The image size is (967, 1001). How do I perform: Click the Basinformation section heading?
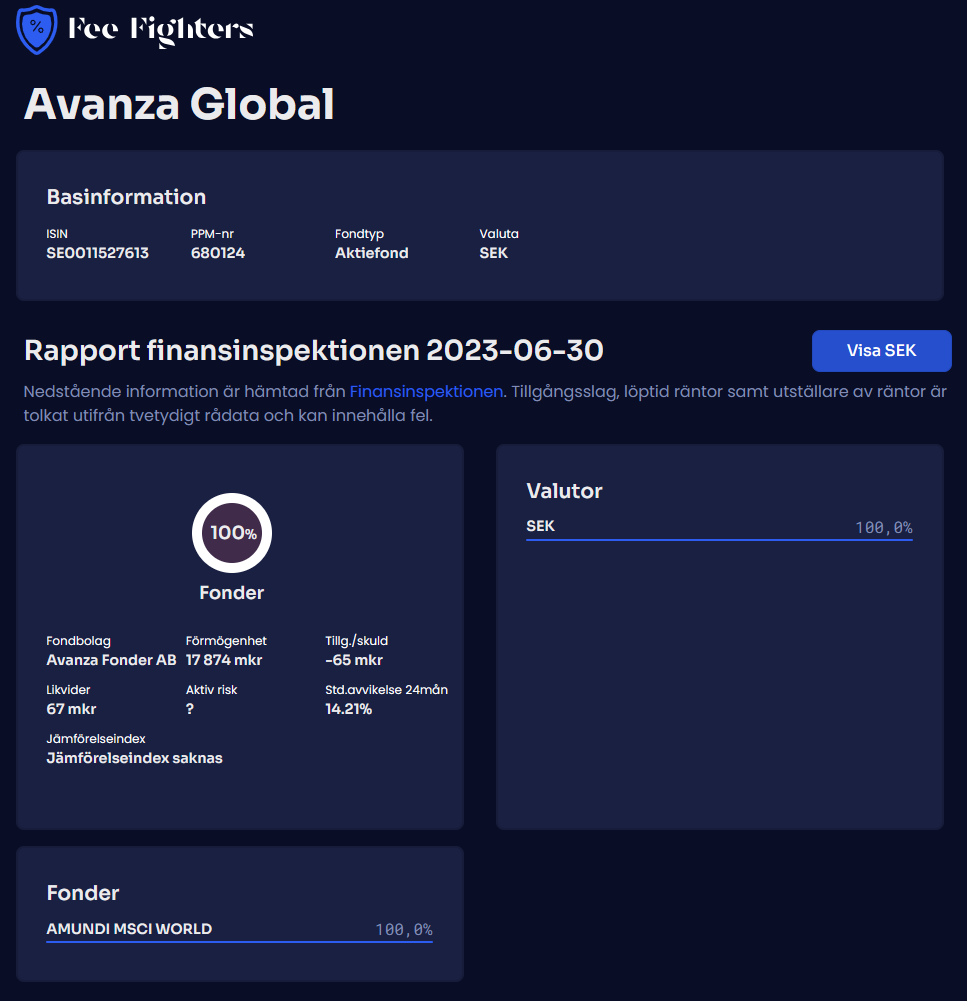(x=126, y=197)
